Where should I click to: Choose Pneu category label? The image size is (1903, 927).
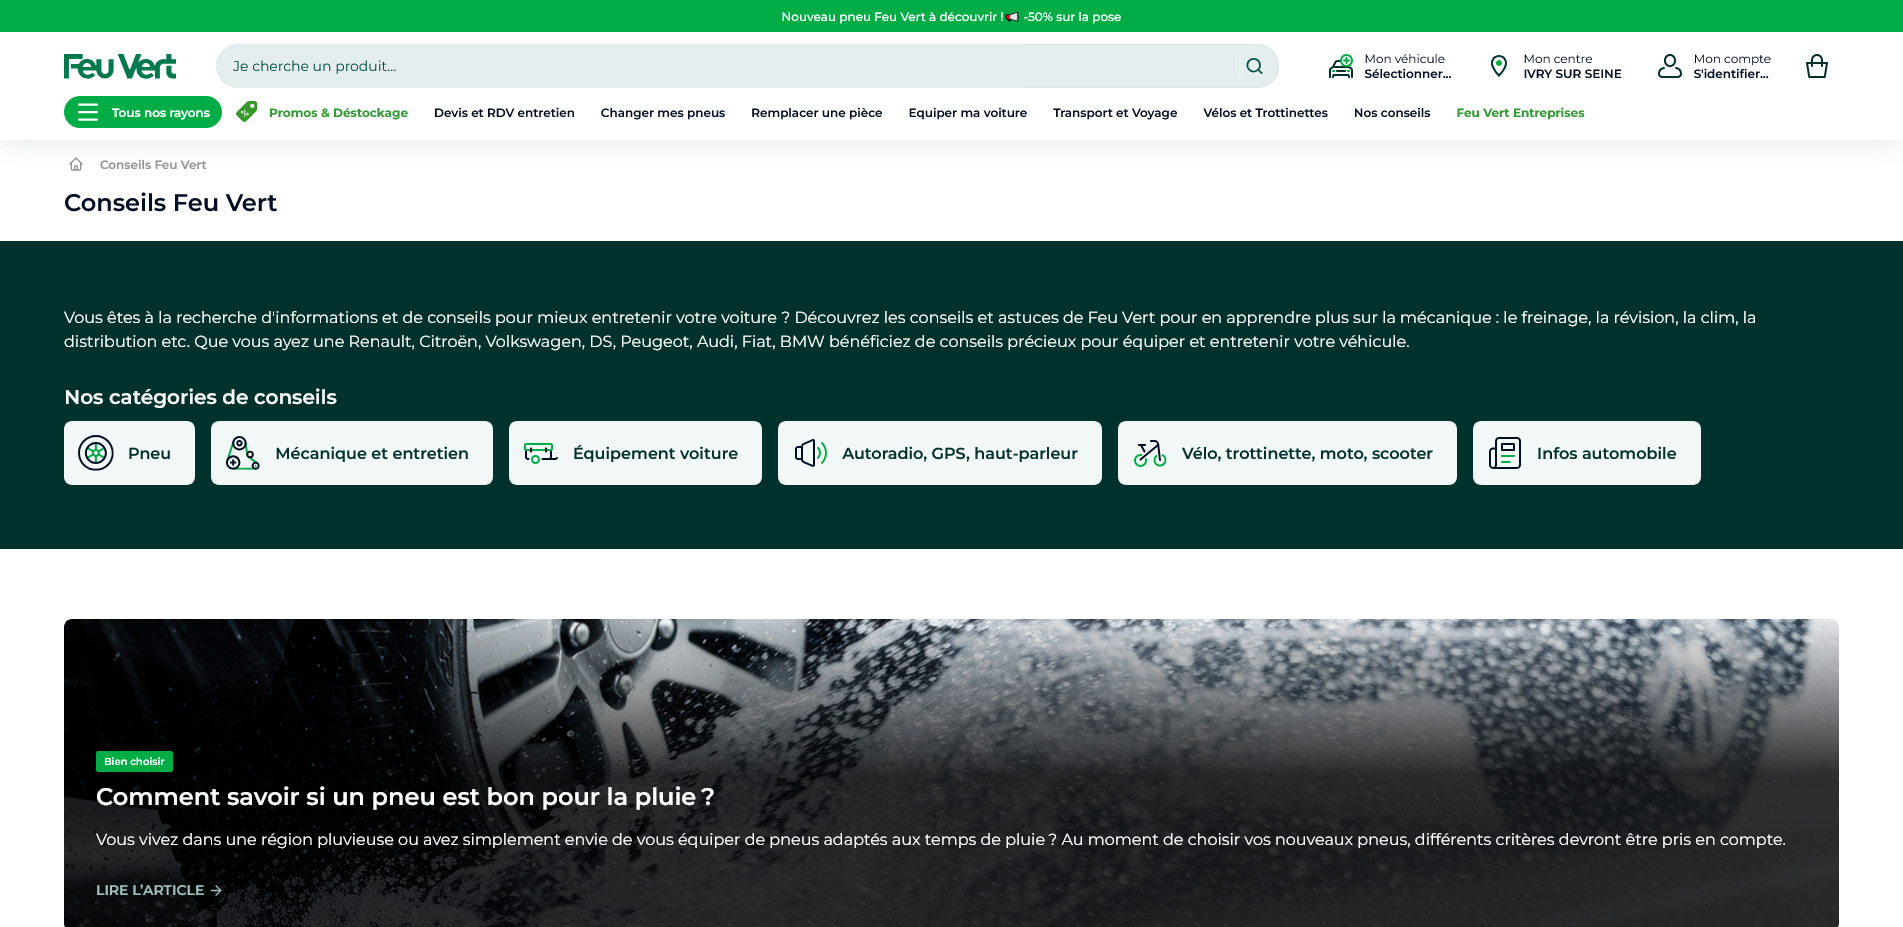(x=149, y=453)
